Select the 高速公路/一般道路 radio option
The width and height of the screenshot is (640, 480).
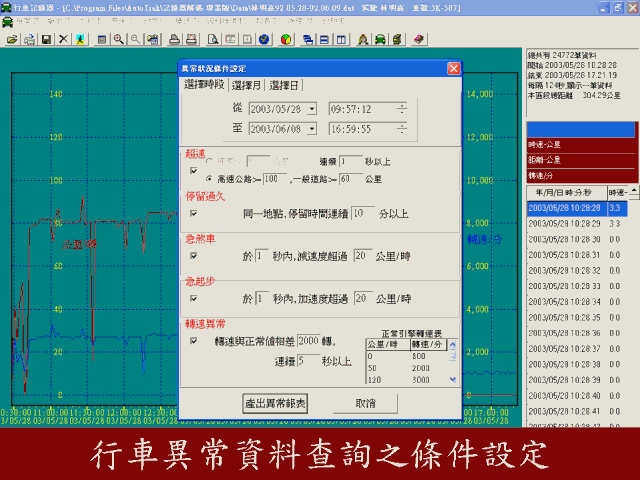pyautogui.click(x=209, y=179)
